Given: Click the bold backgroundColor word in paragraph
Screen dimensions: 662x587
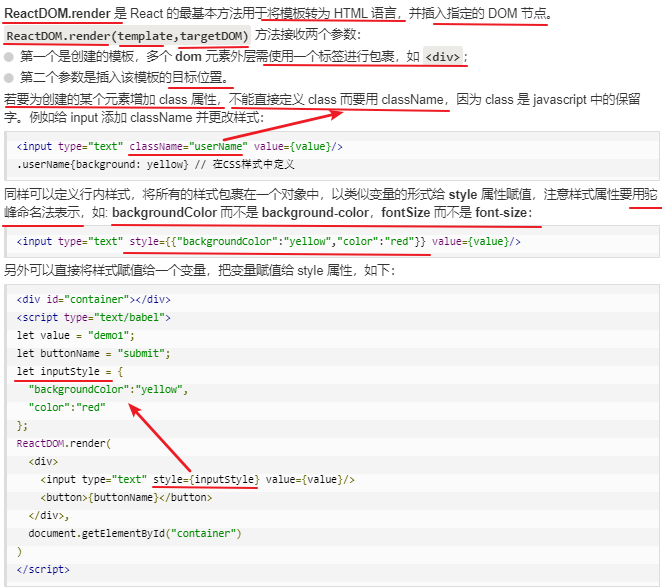Looking at the screenshot, I should tap(164, 212).
